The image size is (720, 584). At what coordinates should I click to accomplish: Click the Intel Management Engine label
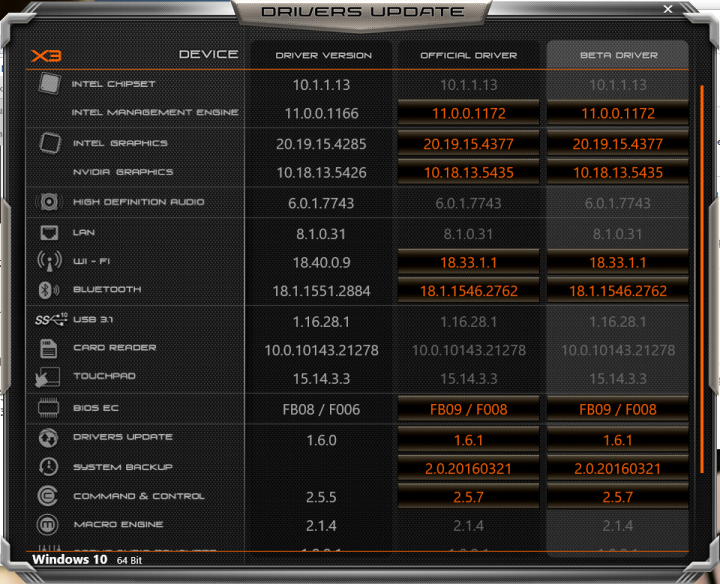click(155, 112)
